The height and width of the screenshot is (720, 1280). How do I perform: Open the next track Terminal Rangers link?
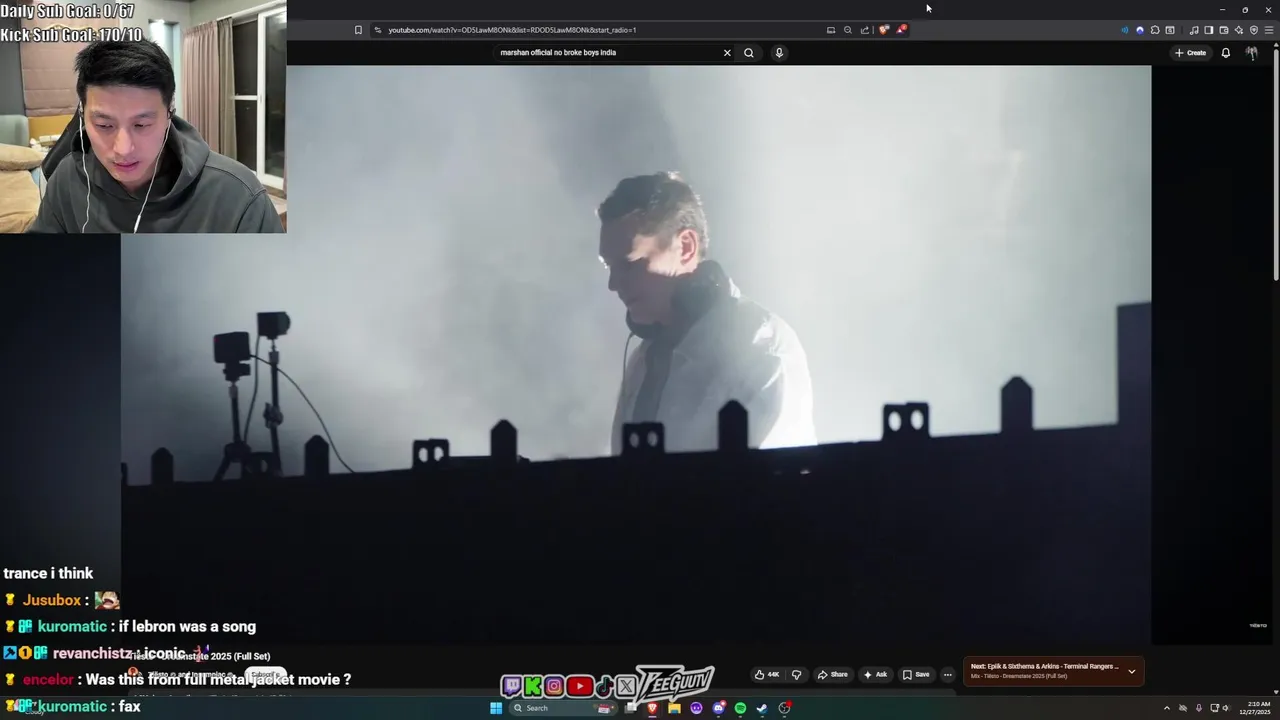tap(1044, 666)
